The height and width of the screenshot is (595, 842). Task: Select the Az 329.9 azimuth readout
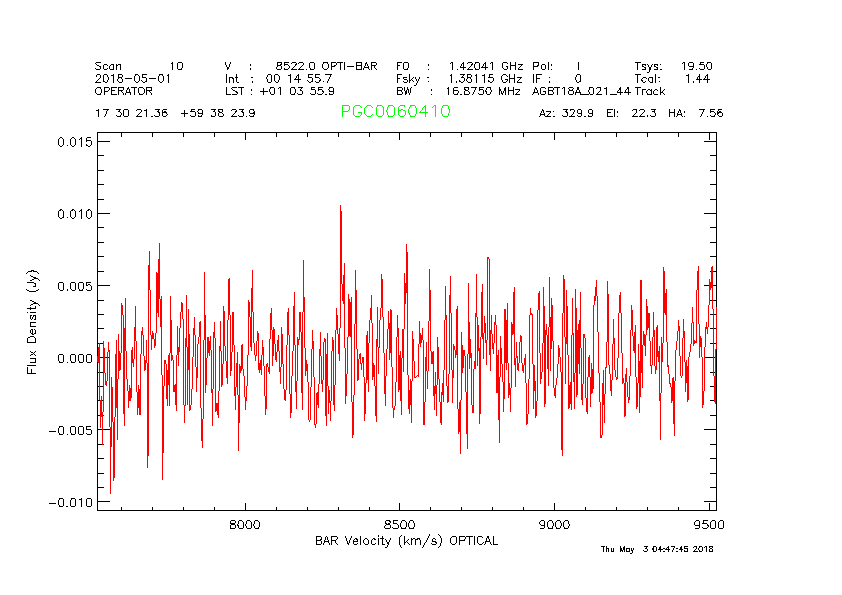[x=566, y=113]
